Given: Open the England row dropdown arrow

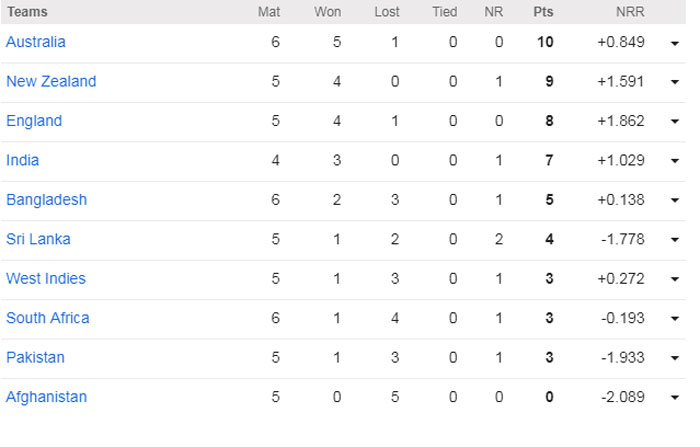Looking at the screenshot, I should pyautogui.click(x=676, y=122).
